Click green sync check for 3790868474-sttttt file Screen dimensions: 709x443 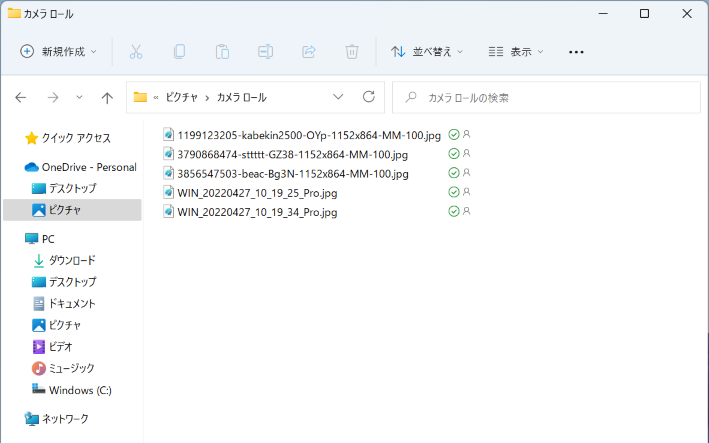[454, 154]
